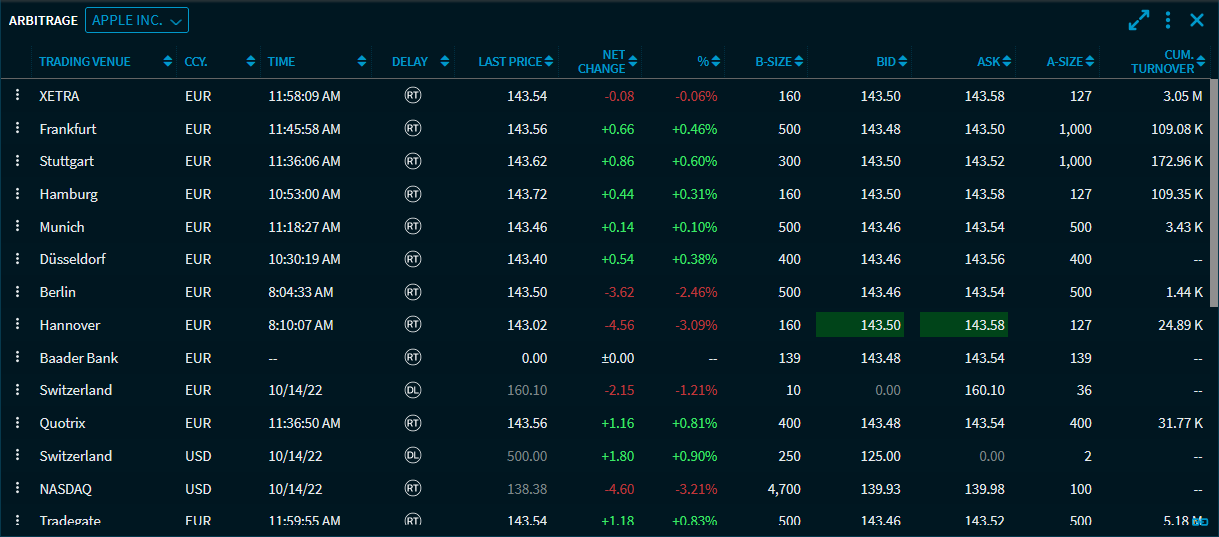Click highlighted Hannover ask 143.58 cell
1219x537 pixels.
[963, 325]
